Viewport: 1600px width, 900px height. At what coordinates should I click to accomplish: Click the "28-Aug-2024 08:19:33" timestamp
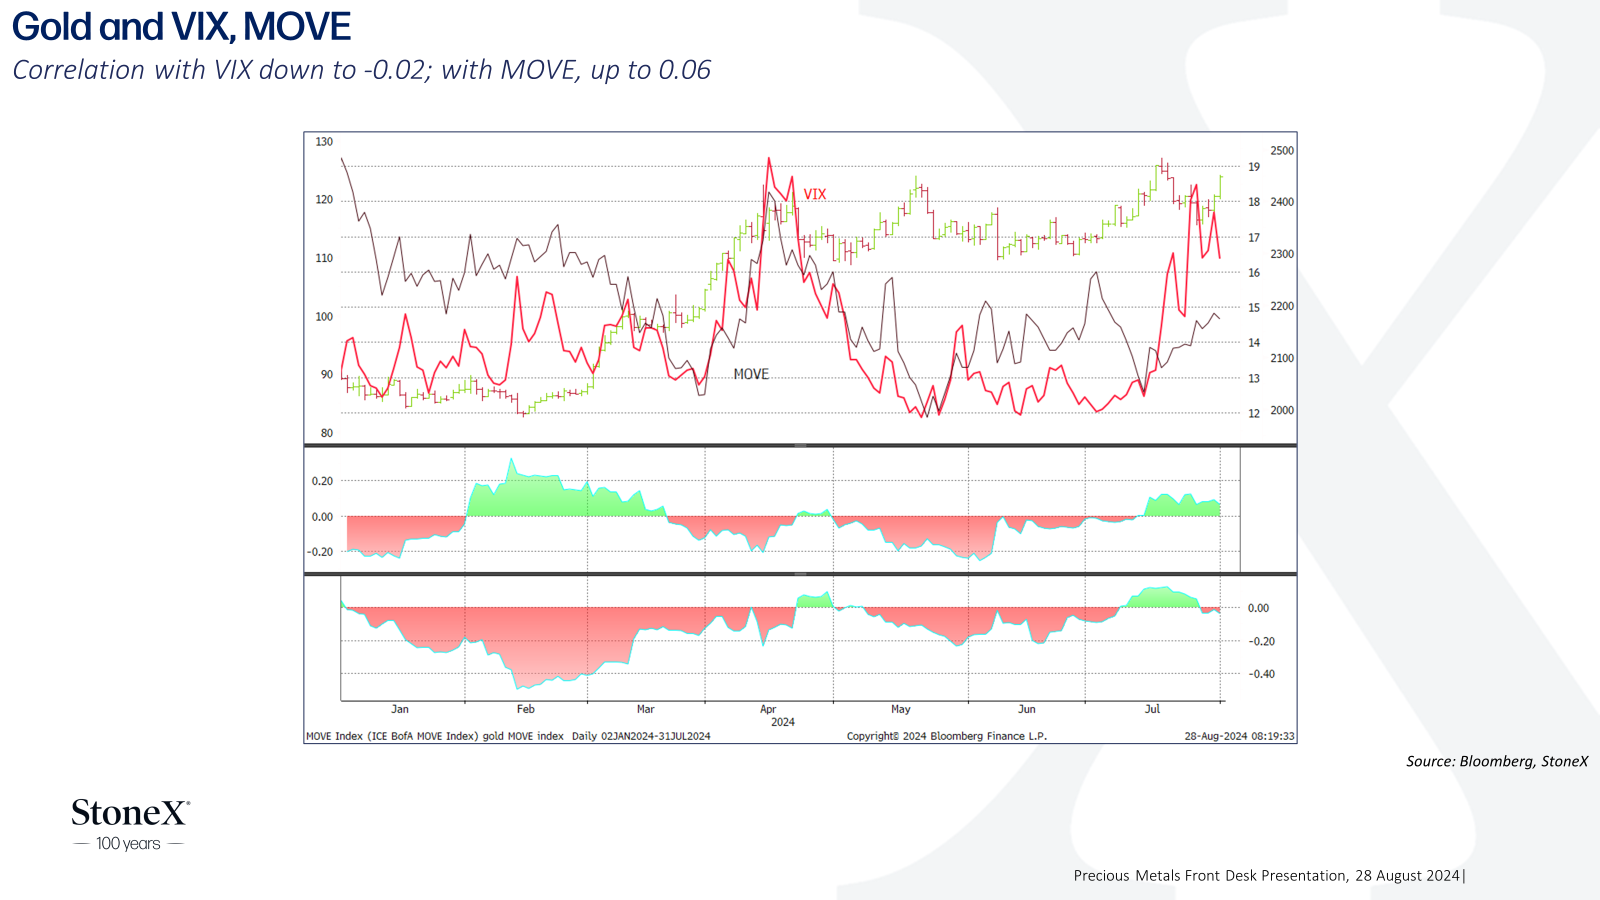(1239, 736)
